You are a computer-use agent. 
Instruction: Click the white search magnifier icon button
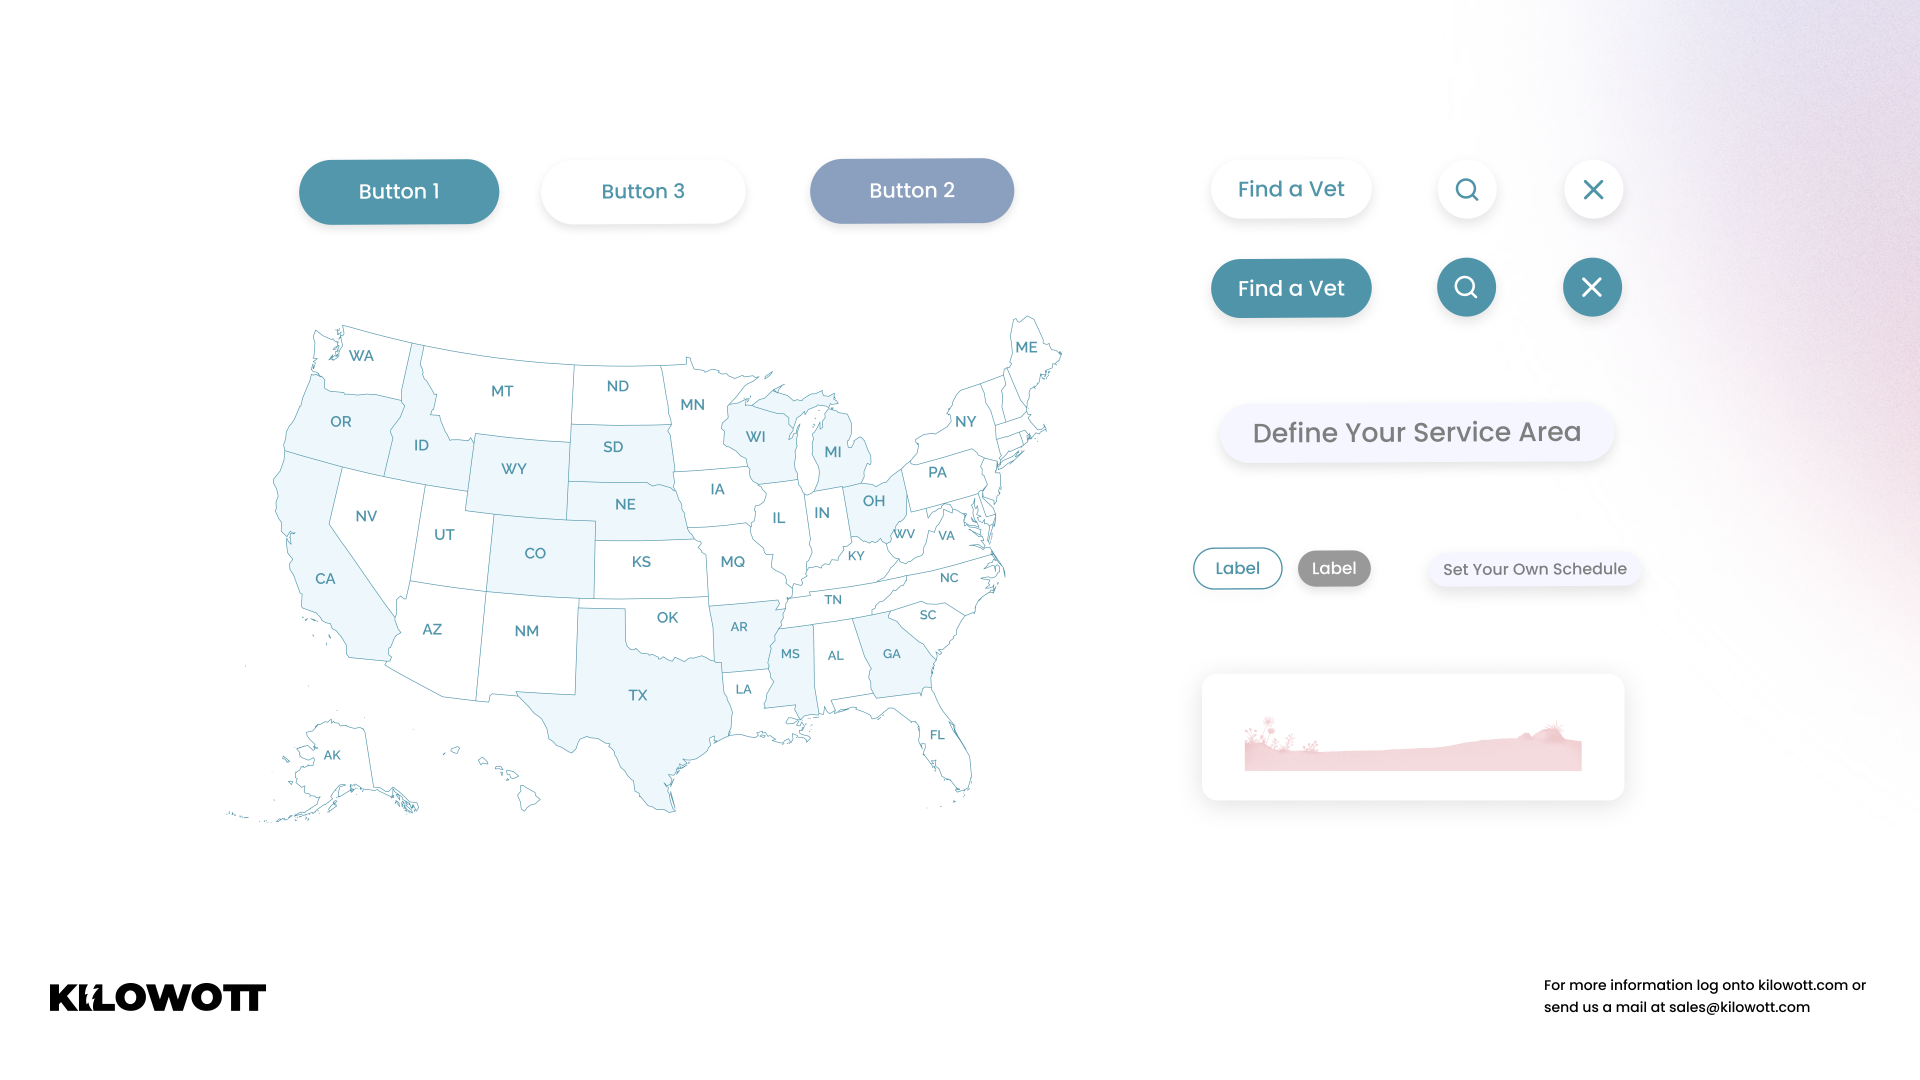[x=1467, y=190]
